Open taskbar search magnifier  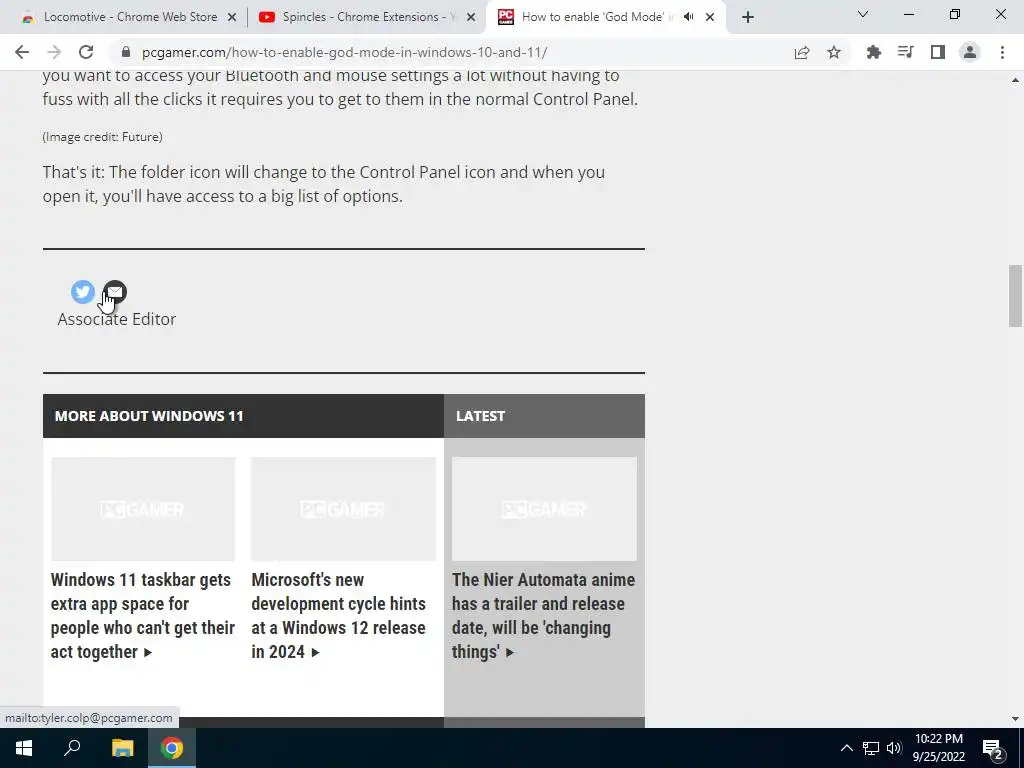(x=72, y=748)
